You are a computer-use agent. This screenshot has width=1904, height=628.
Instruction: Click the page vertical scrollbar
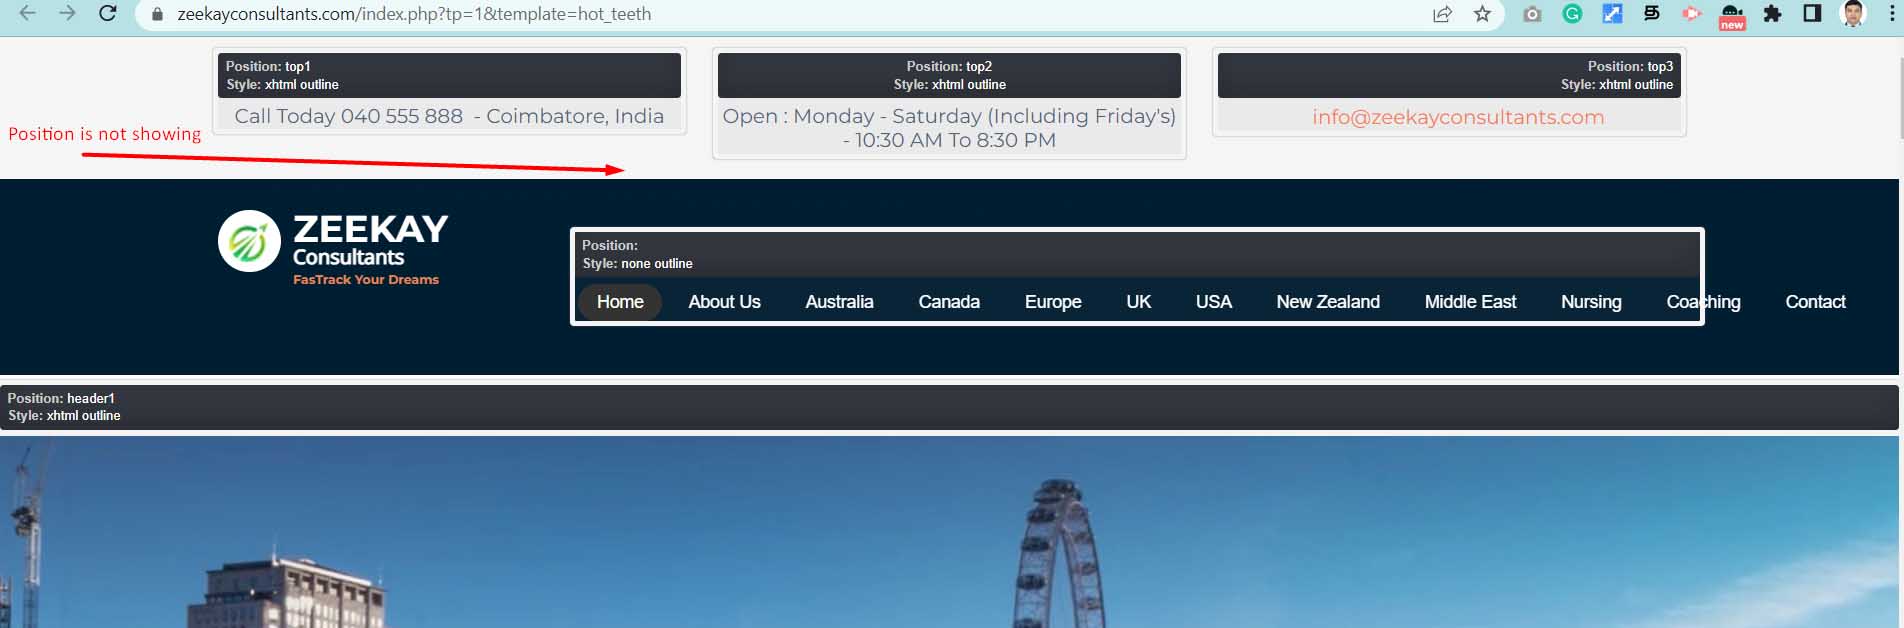point(1901,98)
